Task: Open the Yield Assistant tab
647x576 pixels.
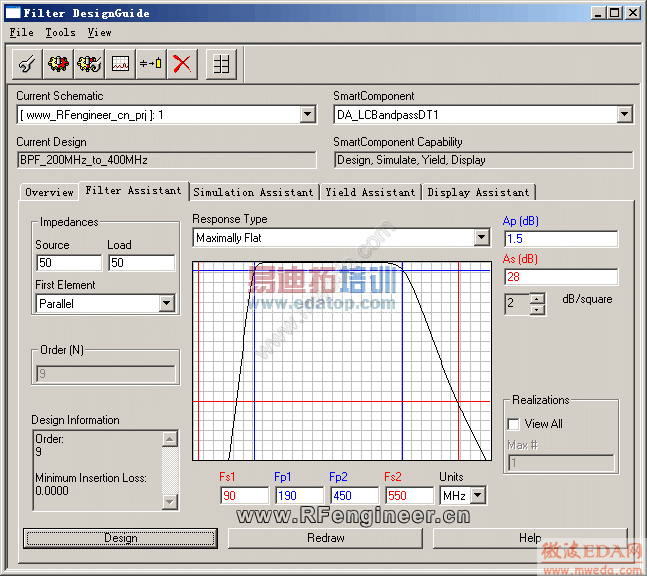Action: coord(370,192)
